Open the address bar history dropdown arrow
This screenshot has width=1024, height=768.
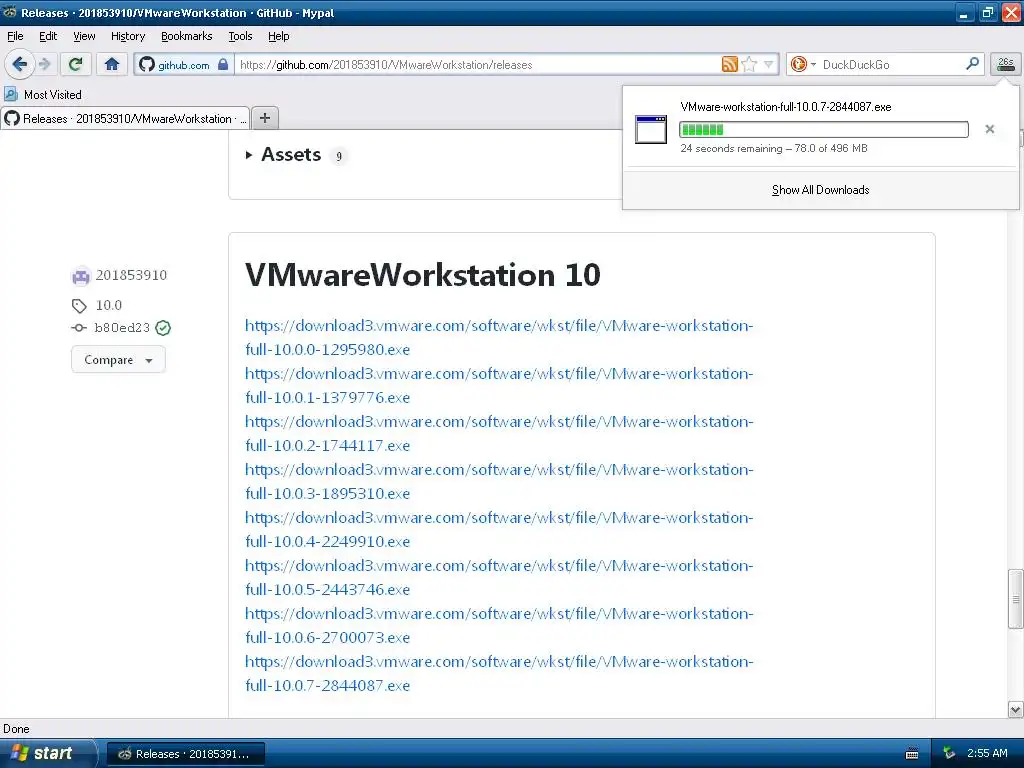[x=769, y=64]
